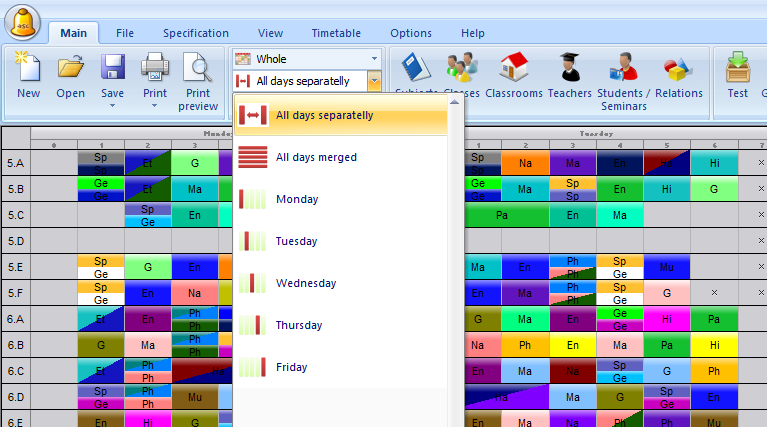Click the orange Na lesson card in 5.A
The height and width of the screenshot is (427, 767).
coord(525,162)
